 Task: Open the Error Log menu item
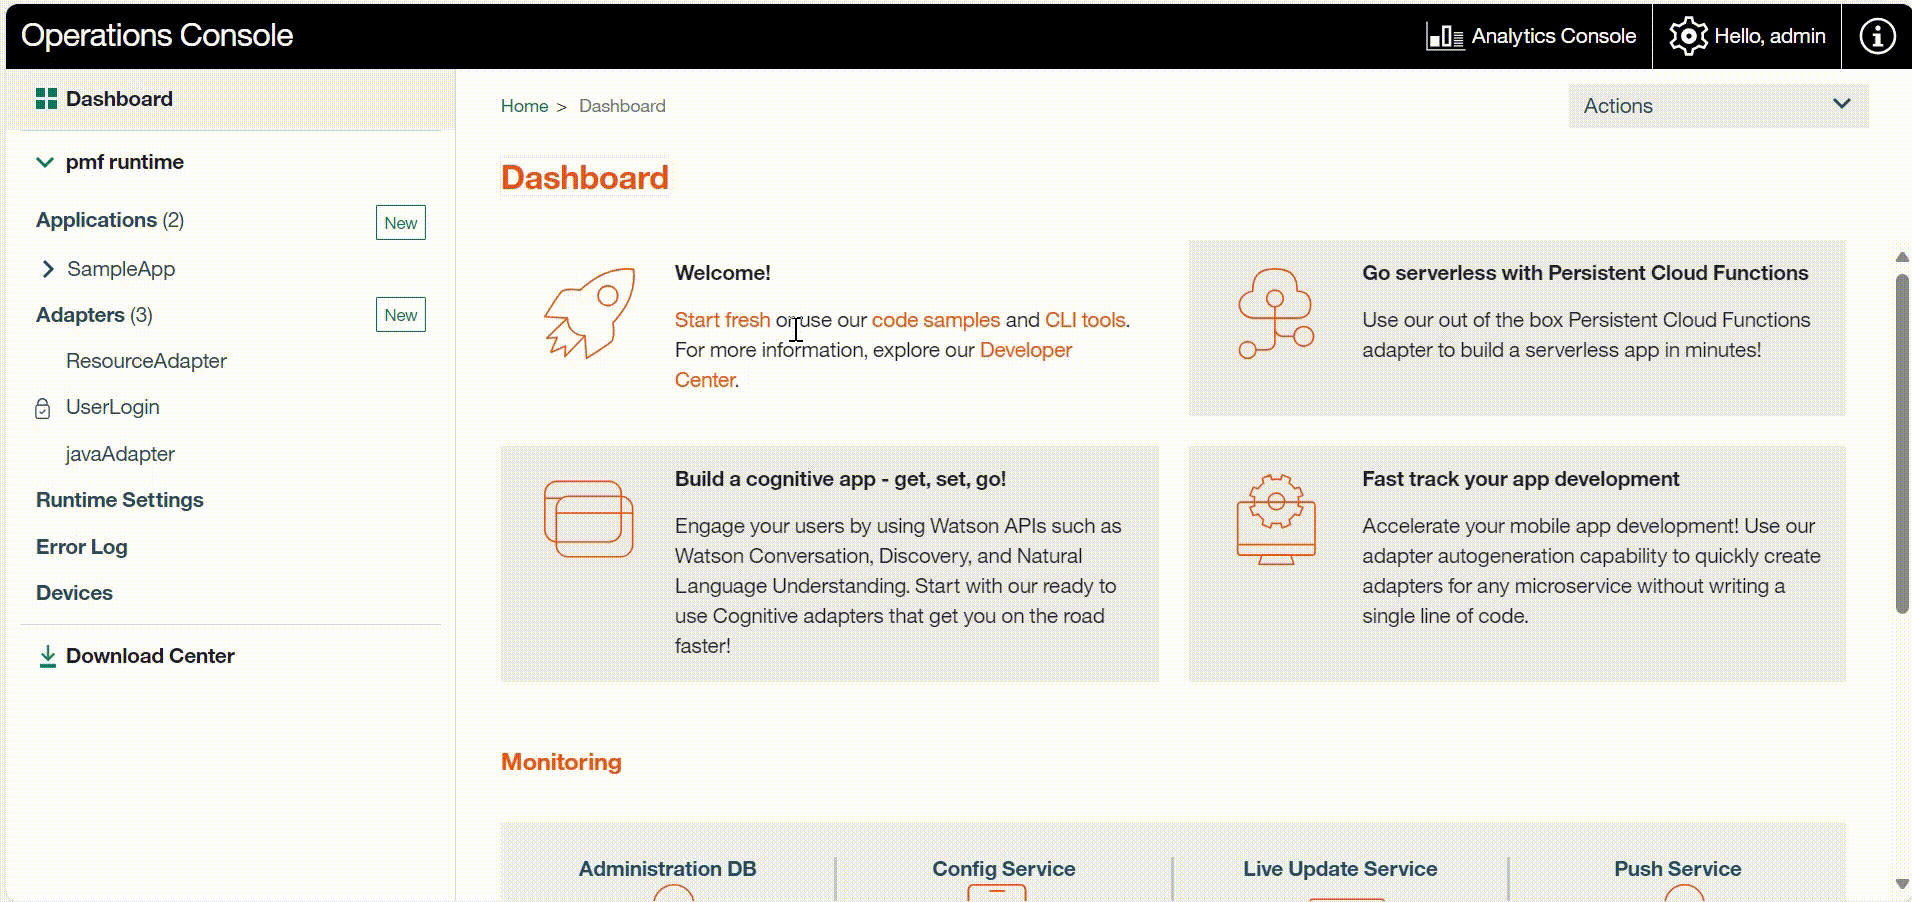tap(82, 547)
